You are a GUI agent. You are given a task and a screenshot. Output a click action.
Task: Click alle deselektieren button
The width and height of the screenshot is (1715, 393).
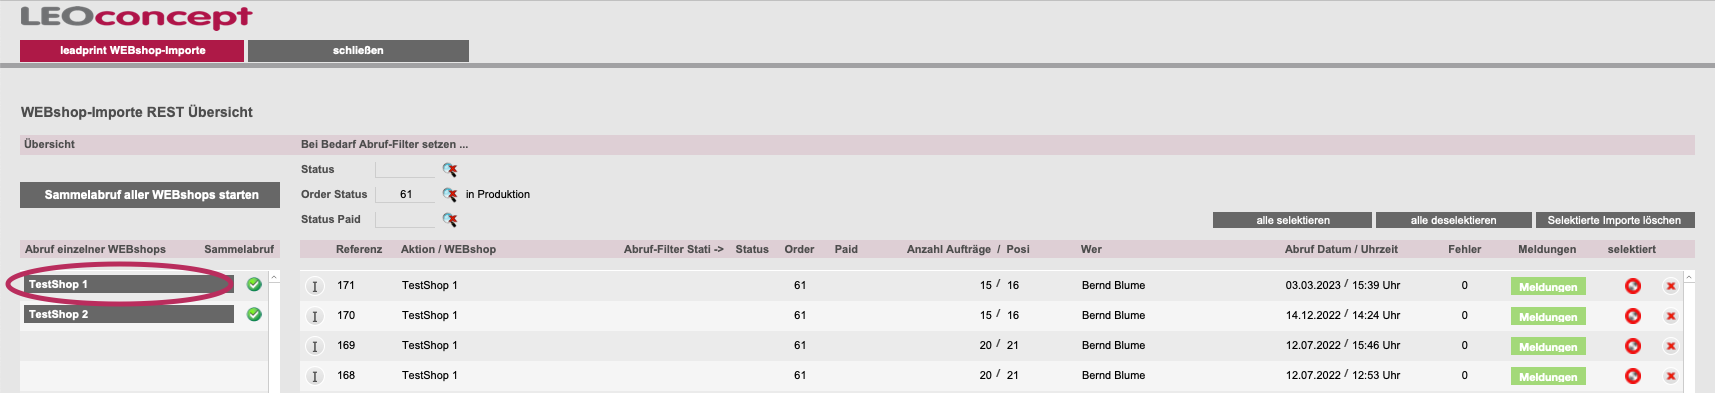[x=1453, y=220]
